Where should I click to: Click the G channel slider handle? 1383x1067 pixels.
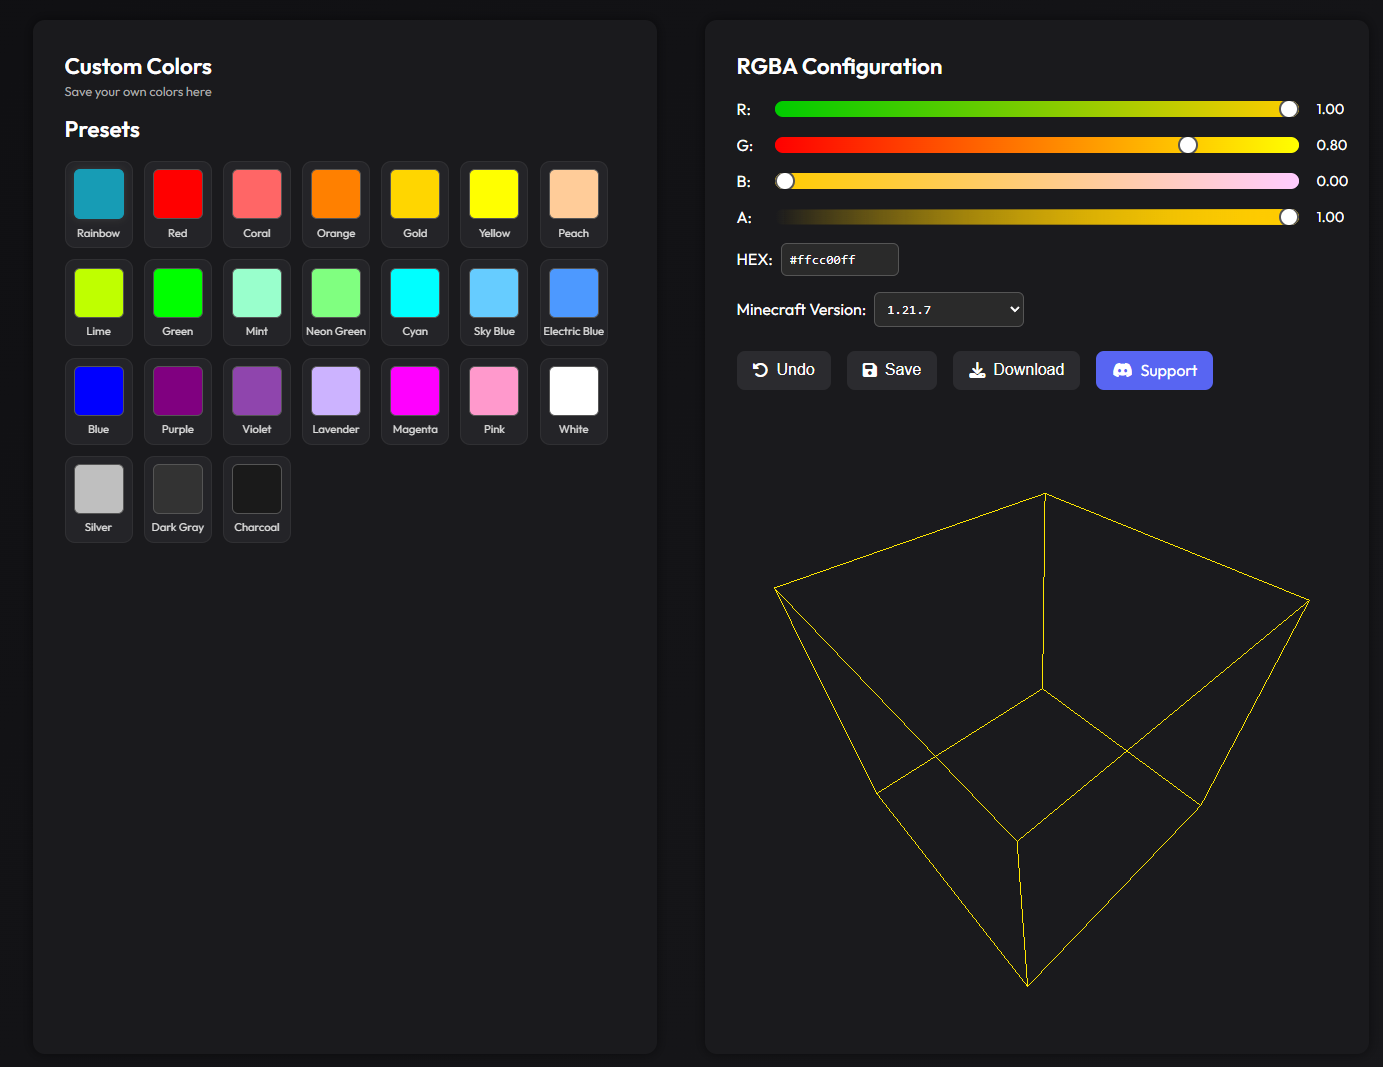click(x=1187, y=144)
